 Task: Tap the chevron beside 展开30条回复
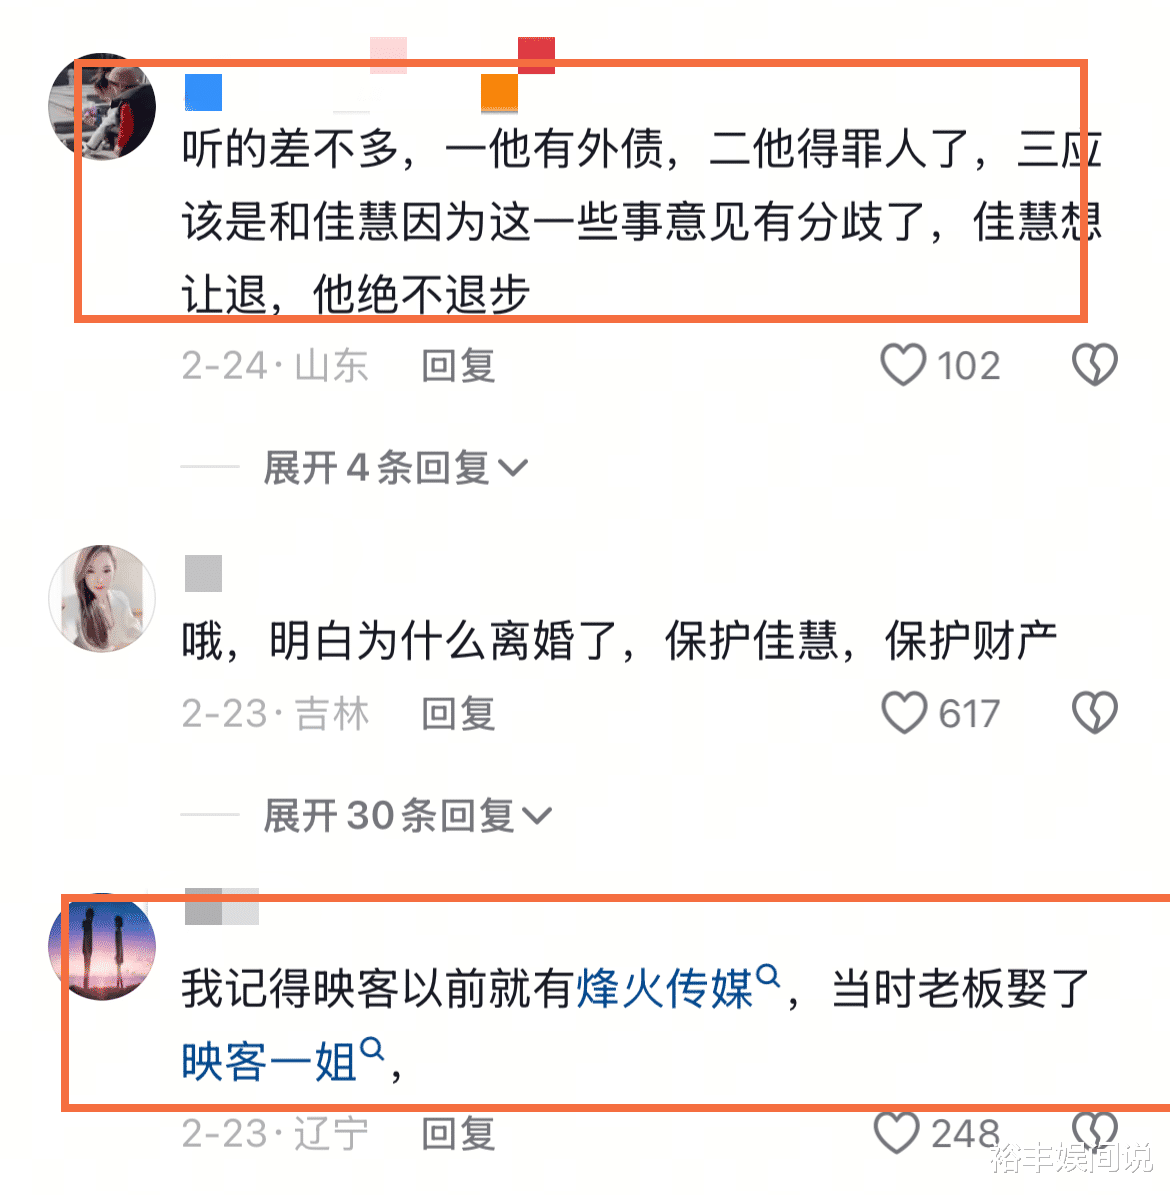point(537,816)
